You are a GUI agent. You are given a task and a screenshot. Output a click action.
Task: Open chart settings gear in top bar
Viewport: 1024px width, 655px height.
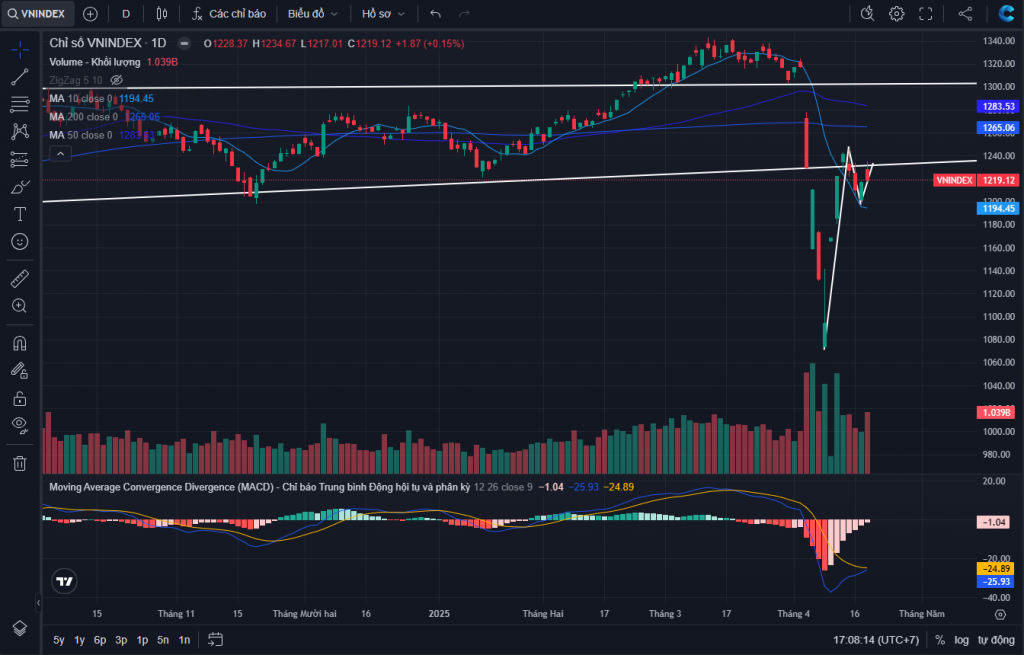pyautogui.click(x=897, y=14)
